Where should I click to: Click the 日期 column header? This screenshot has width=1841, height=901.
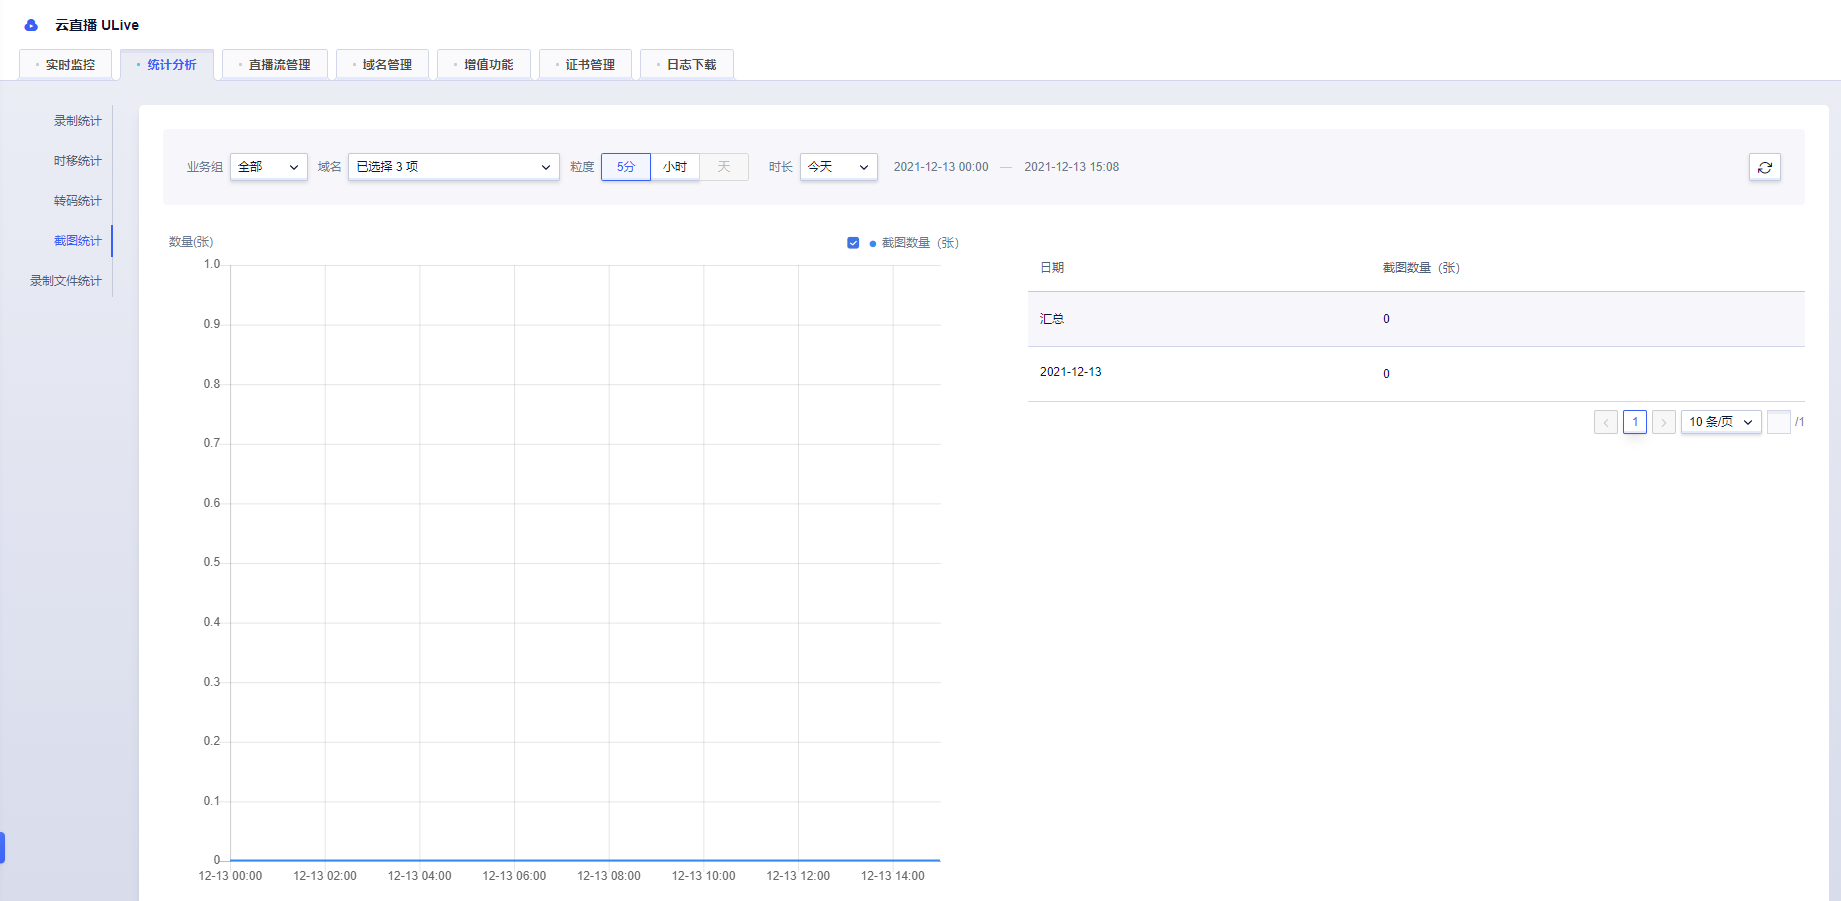(1052, 268)
